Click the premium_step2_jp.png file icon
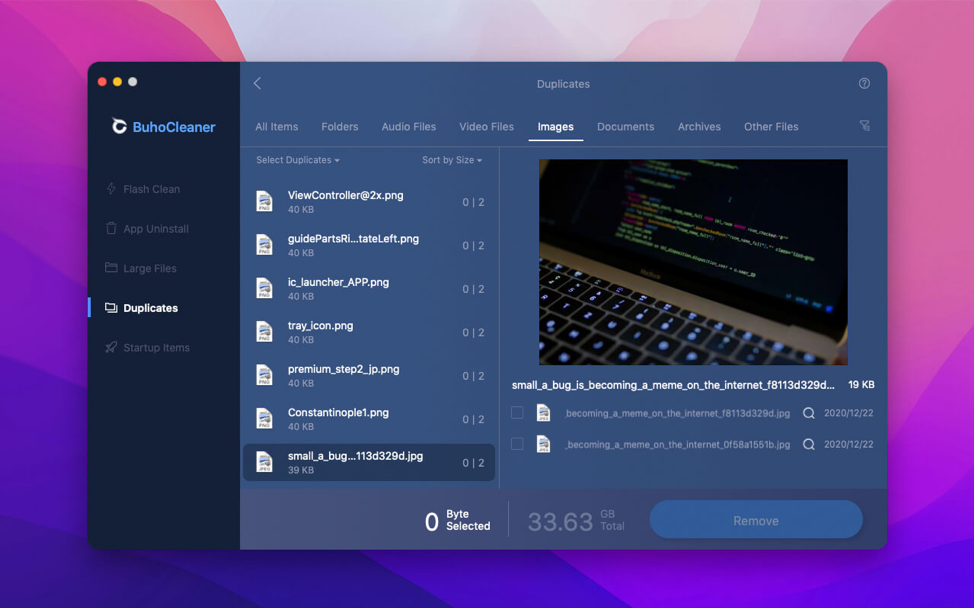974x608 pixels. point(265,376)
